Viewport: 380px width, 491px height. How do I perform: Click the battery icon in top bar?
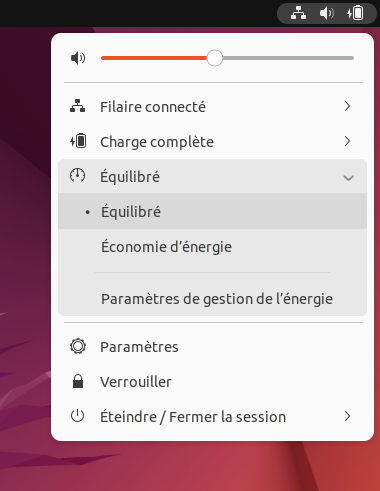point(355,13)
